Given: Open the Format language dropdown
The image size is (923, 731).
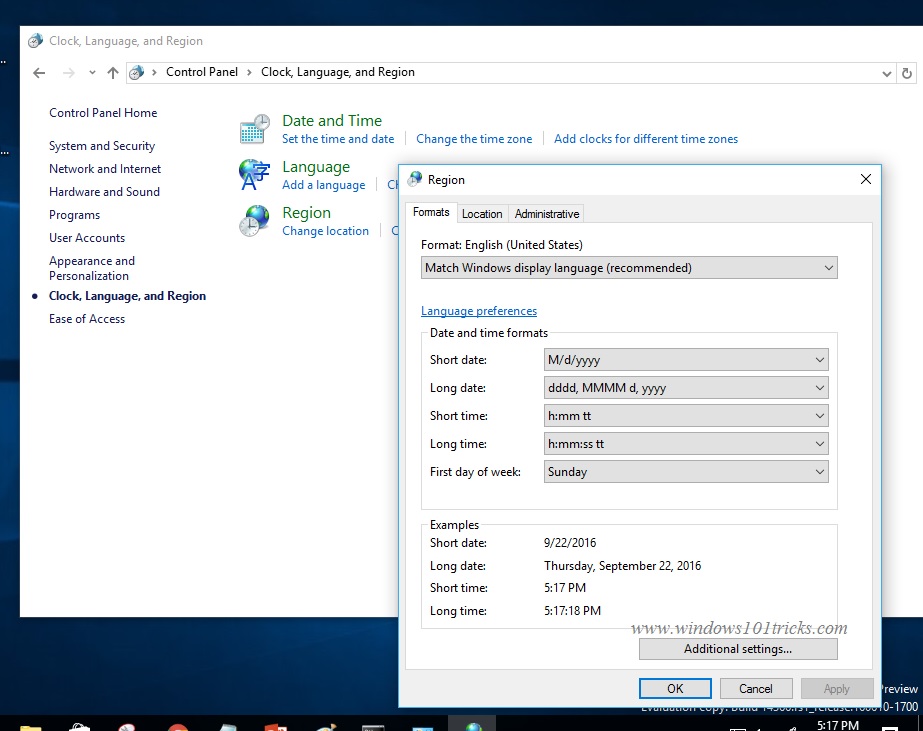Looking at the screenshot, I should click(629, 268).
